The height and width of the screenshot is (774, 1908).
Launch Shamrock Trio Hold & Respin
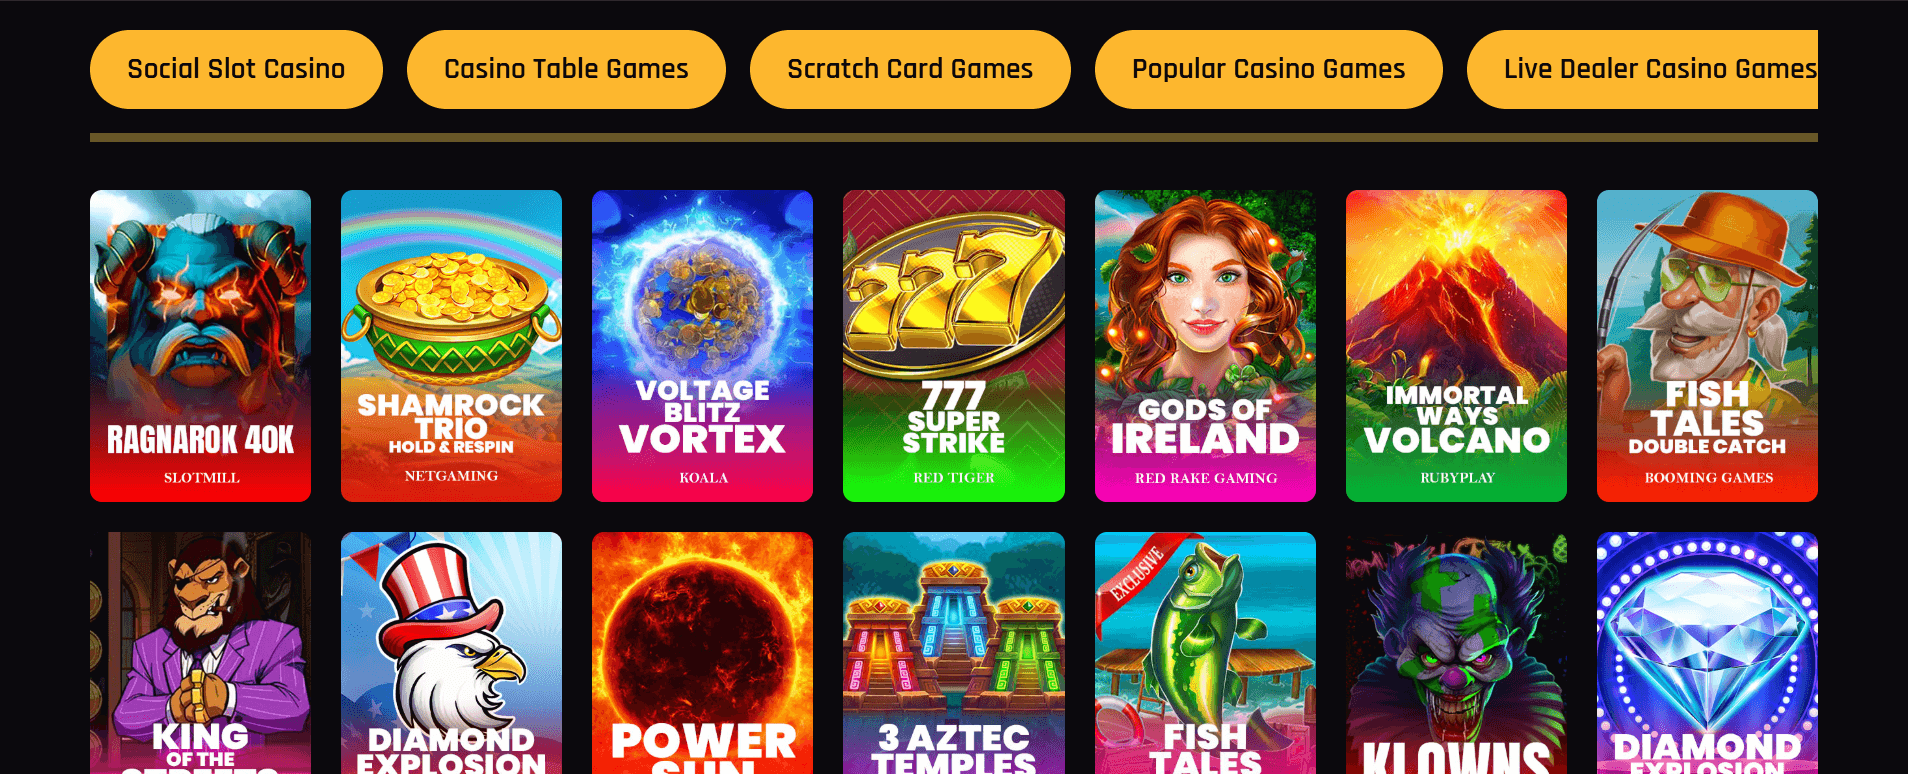click(x=451, y=346)
